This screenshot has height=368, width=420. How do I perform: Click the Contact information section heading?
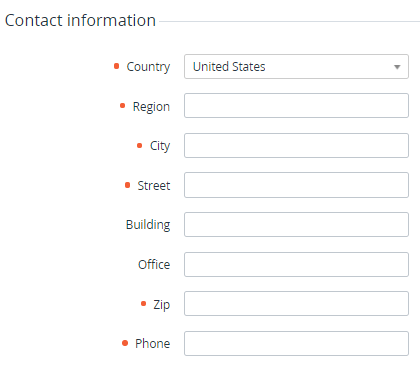(80, 20)
